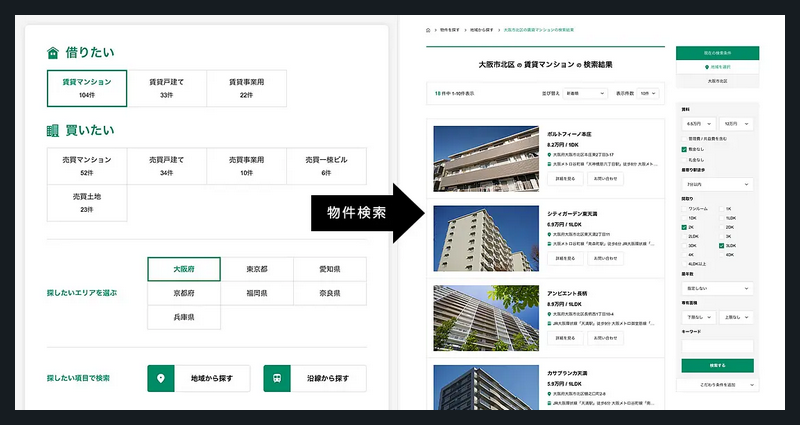Screen dimensions: 800x425
Task: Click the large black 物件検索 arrow
Action: coord(374,212)
